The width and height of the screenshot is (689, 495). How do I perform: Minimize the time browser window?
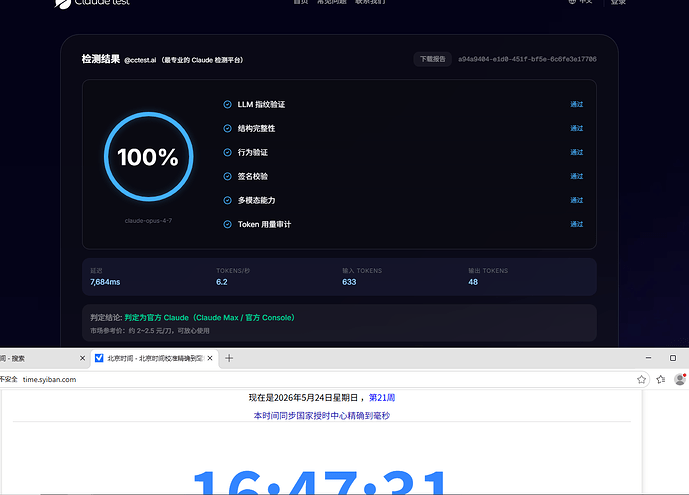pyautogui.click(x=648, y=358)
